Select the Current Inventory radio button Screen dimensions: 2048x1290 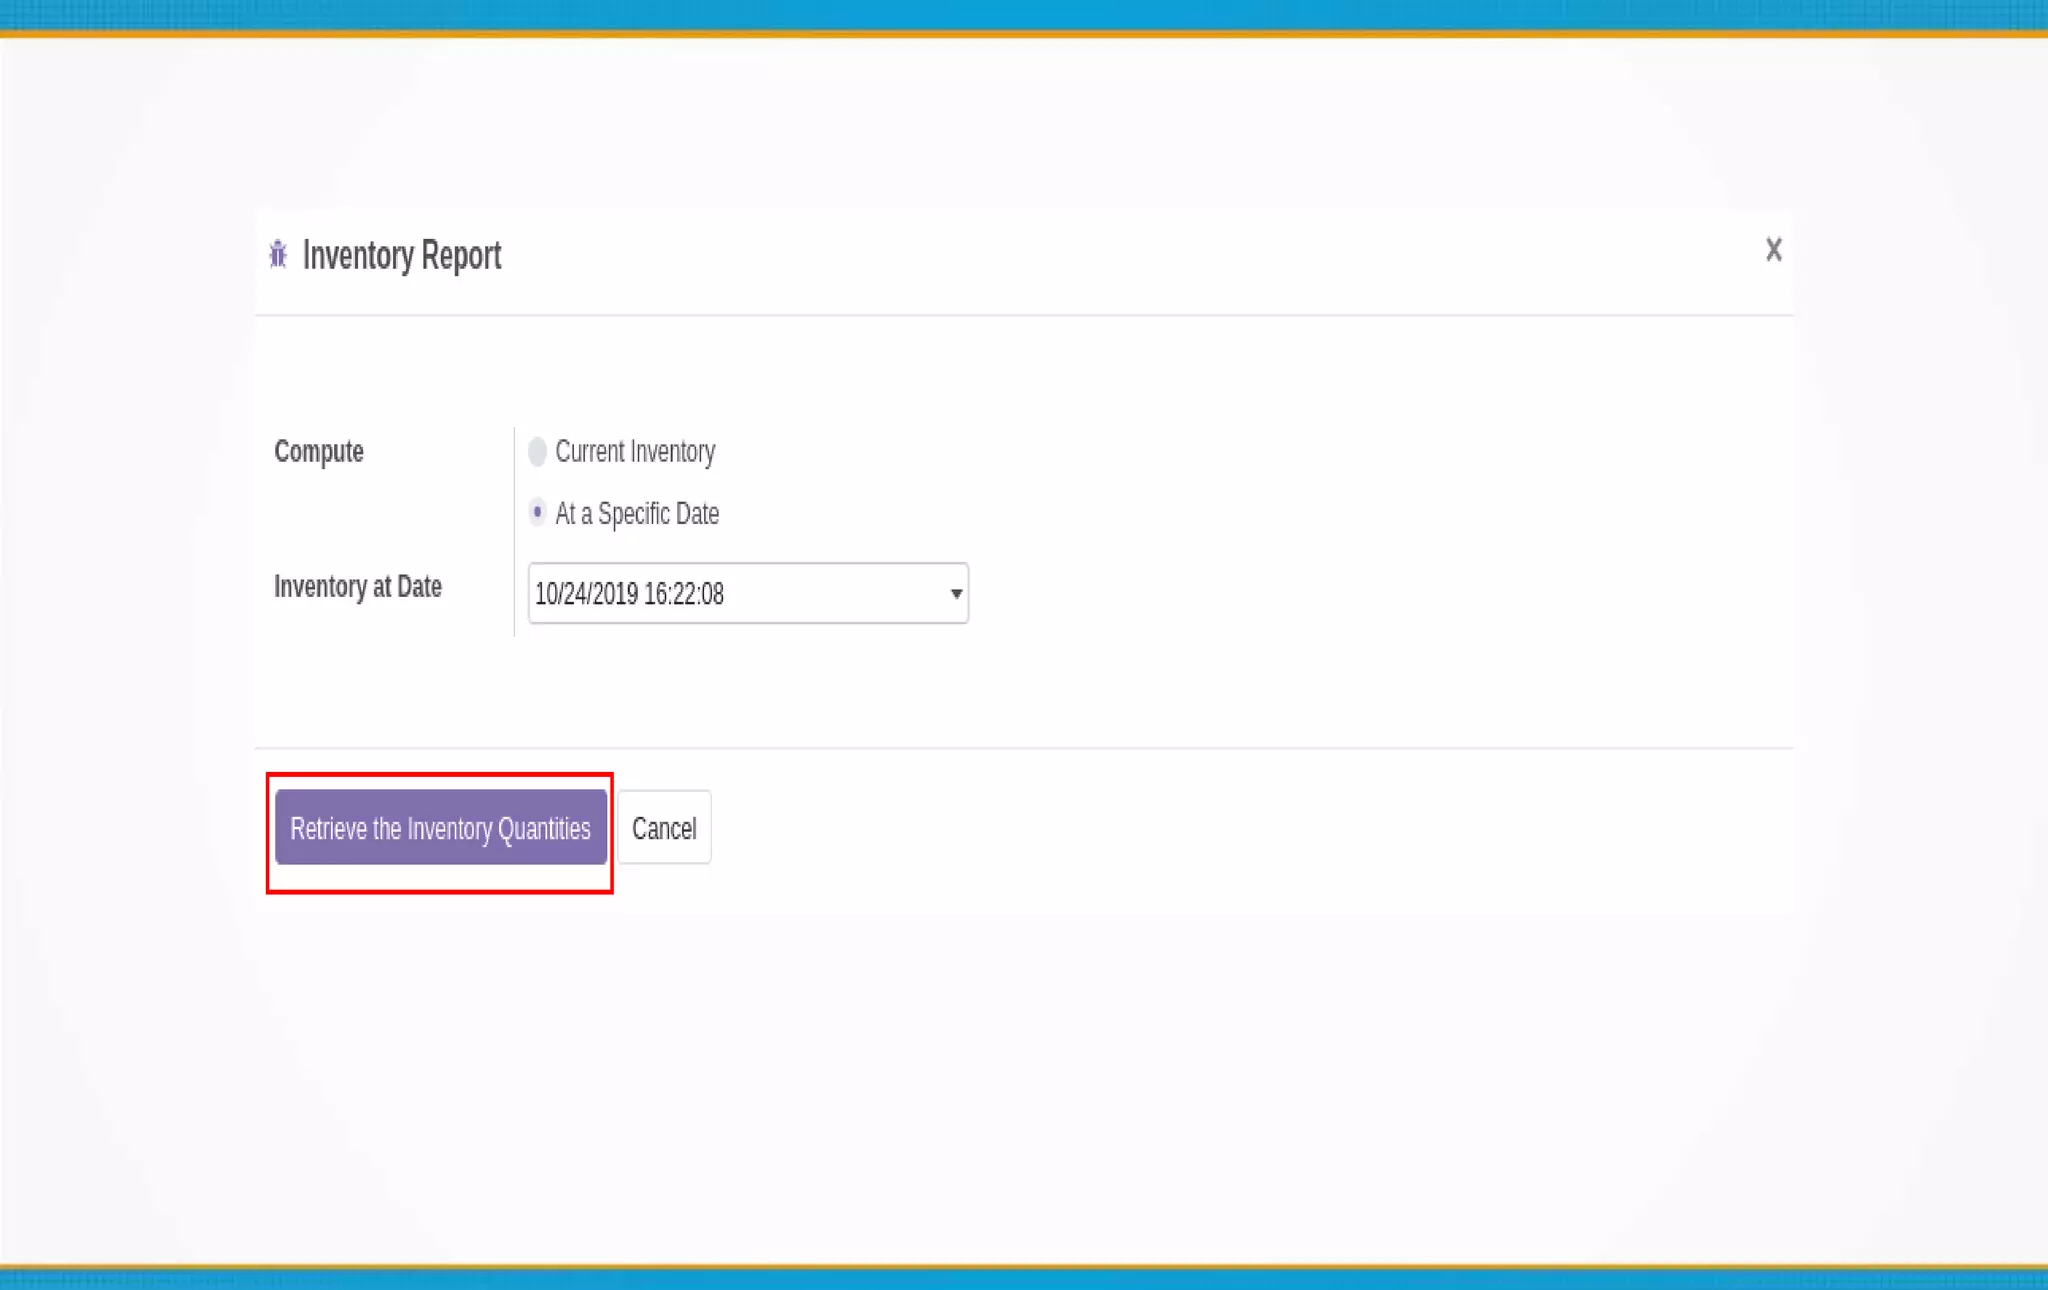click(x=537, y=452)
